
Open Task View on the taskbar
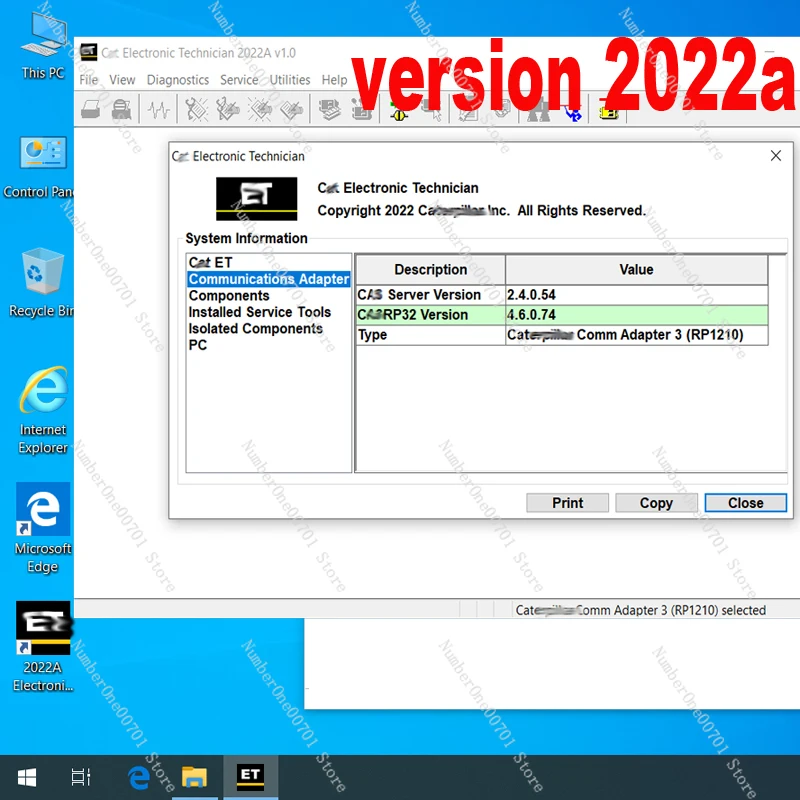coord(81,778)
